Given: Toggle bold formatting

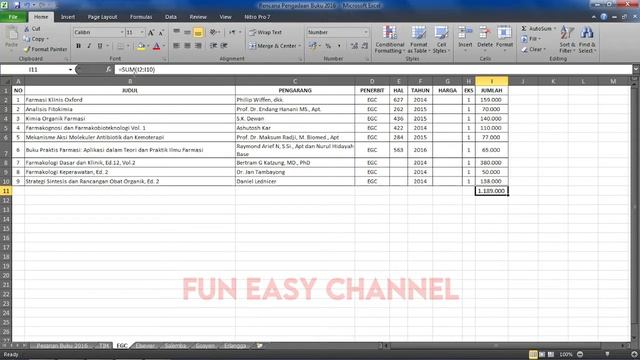Looking at the screenshot, I should (78, 46).
